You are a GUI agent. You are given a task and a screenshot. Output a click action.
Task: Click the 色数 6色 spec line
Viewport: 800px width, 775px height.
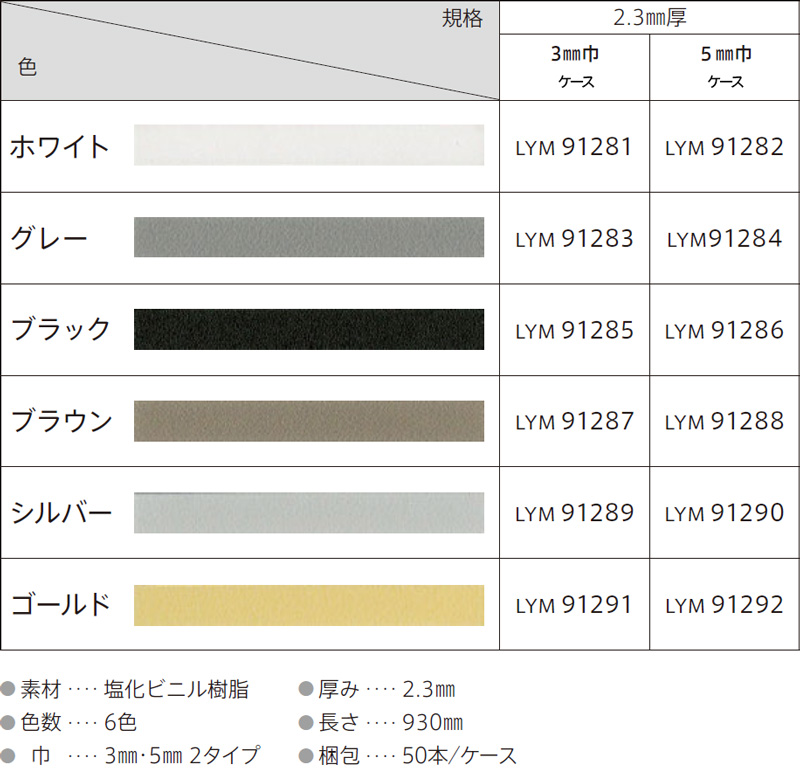coord(69,722)
